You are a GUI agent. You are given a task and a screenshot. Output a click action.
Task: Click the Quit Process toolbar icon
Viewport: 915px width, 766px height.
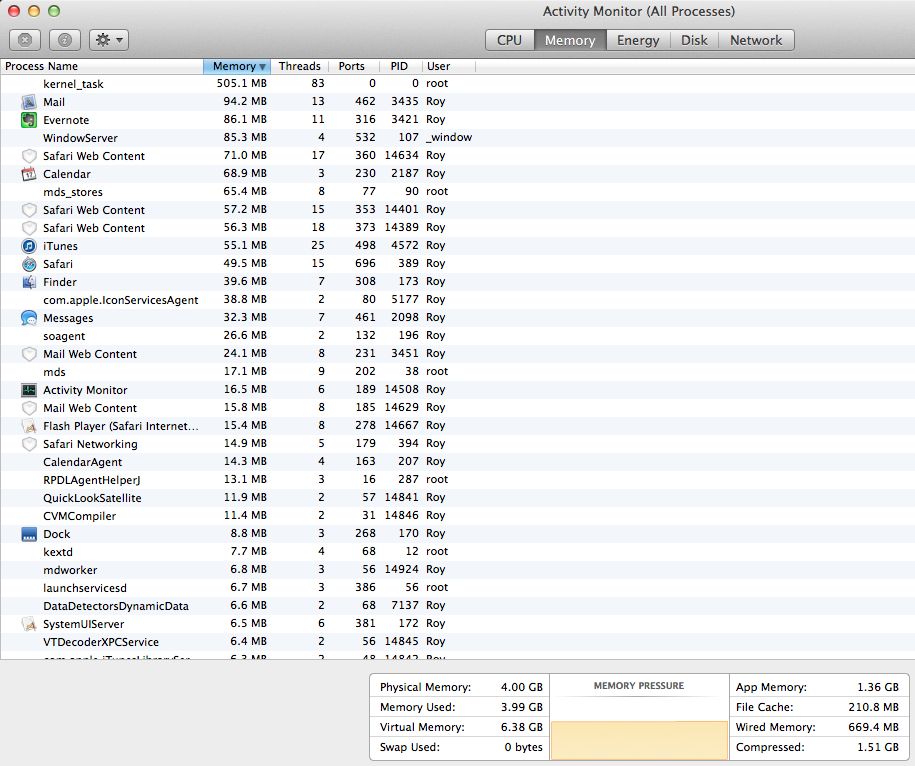25,40
